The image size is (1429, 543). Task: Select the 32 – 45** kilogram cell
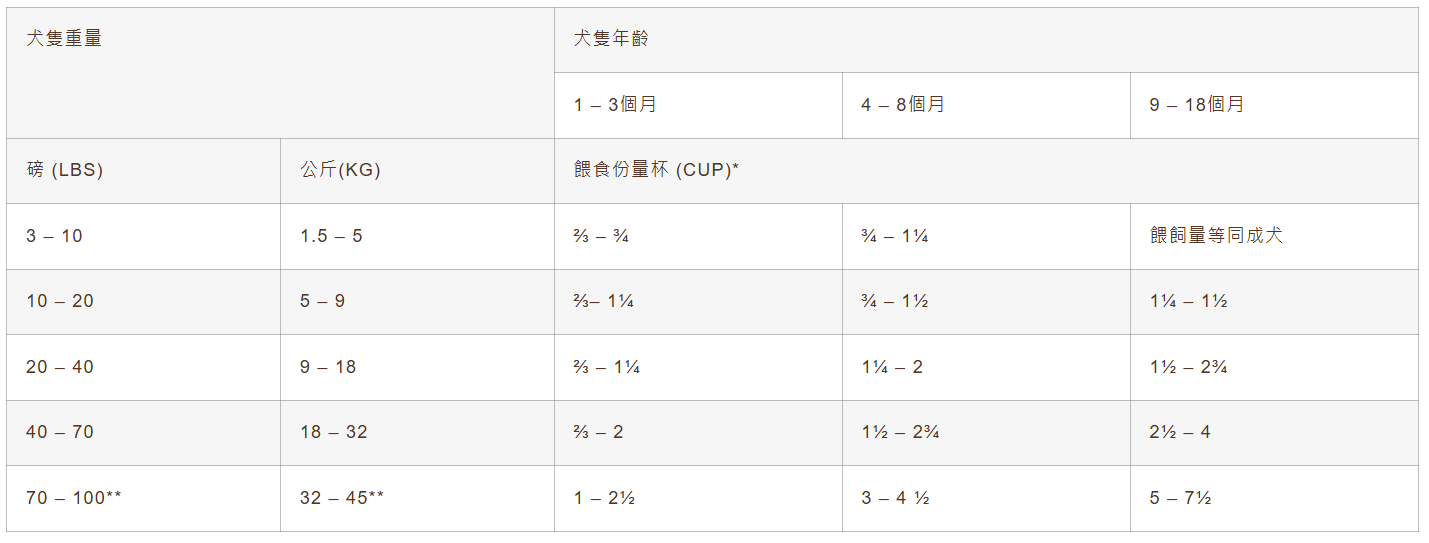(x=342, y=498)
